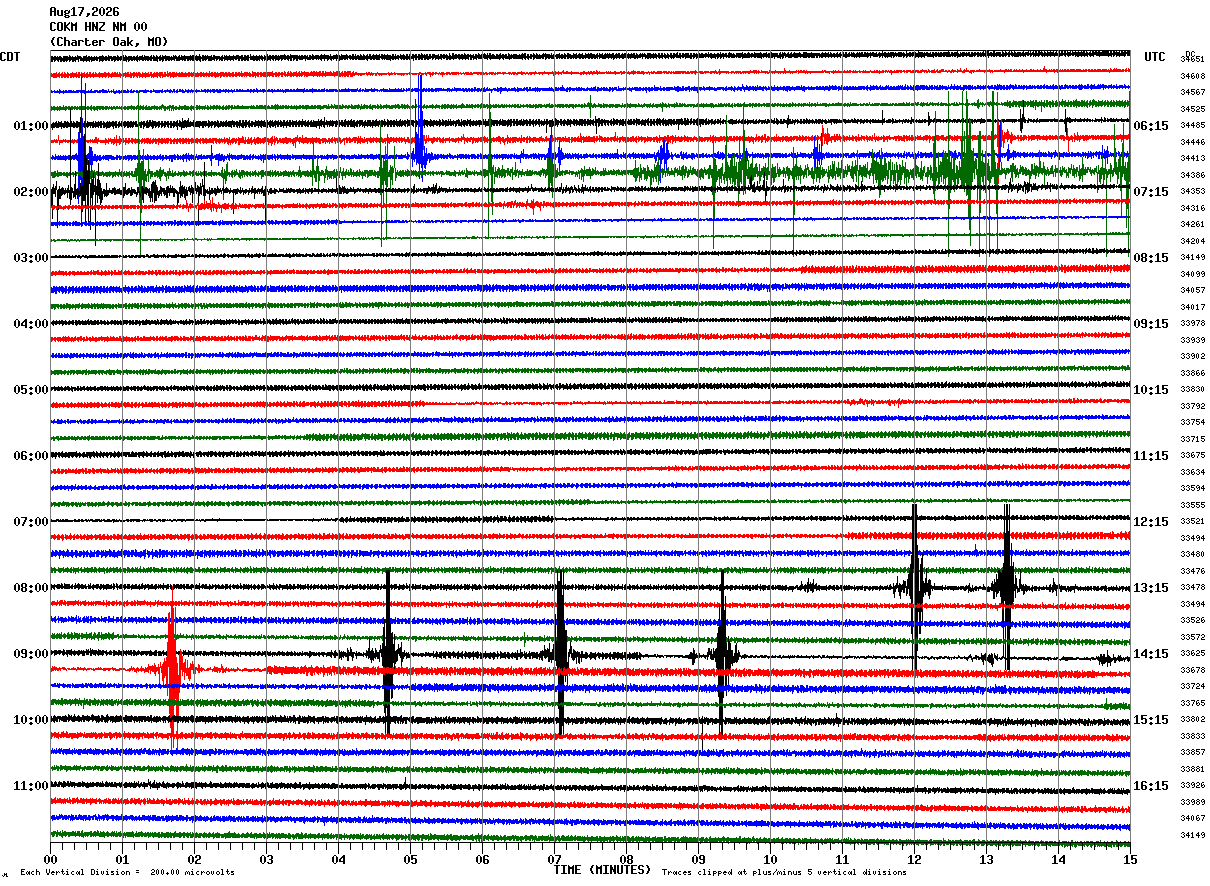Click the Each Vertical Division scale note
The image size is (1210, 886).
click(127, 873)
